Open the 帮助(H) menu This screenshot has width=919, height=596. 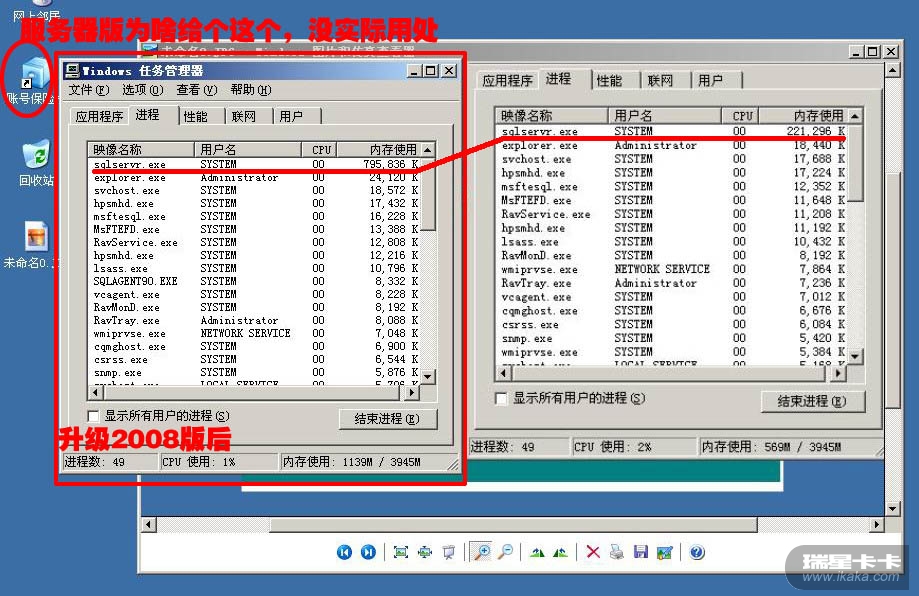click(251, 90)
